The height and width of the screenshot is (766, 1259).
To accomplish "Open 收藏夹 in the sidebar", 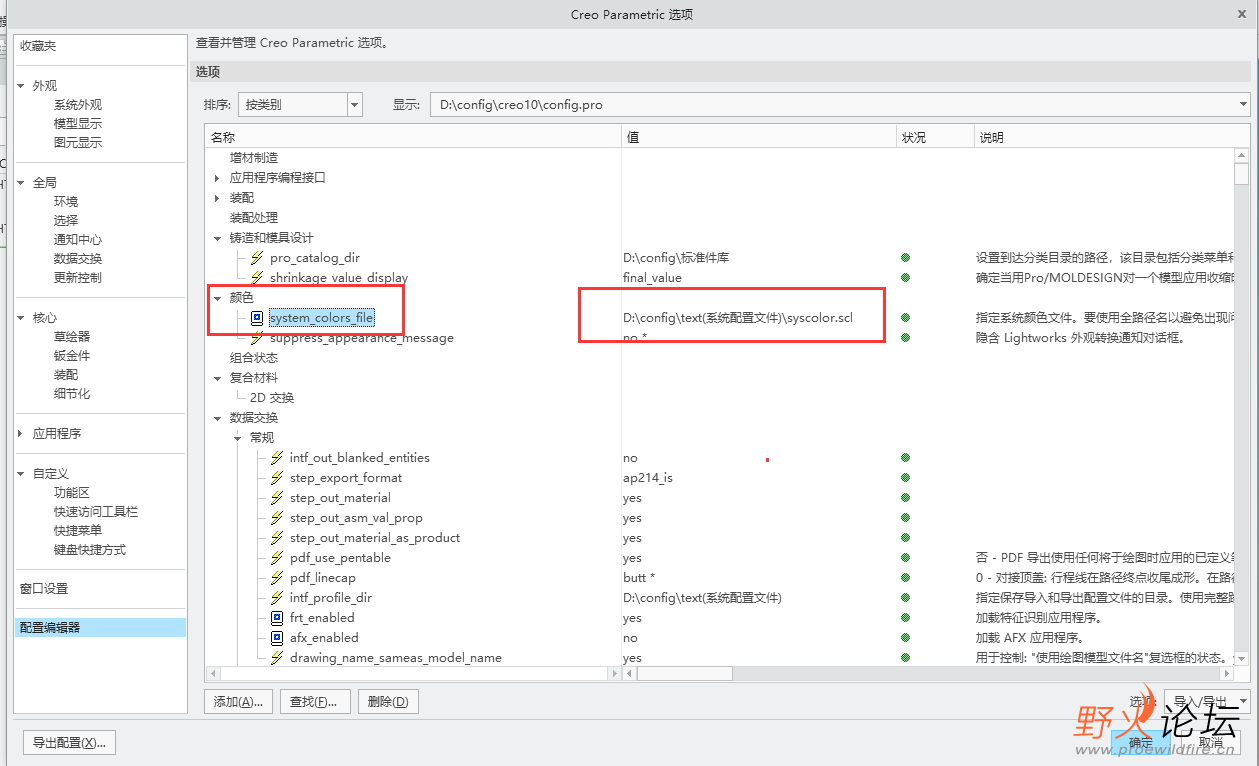I will [x=38, y=46].
